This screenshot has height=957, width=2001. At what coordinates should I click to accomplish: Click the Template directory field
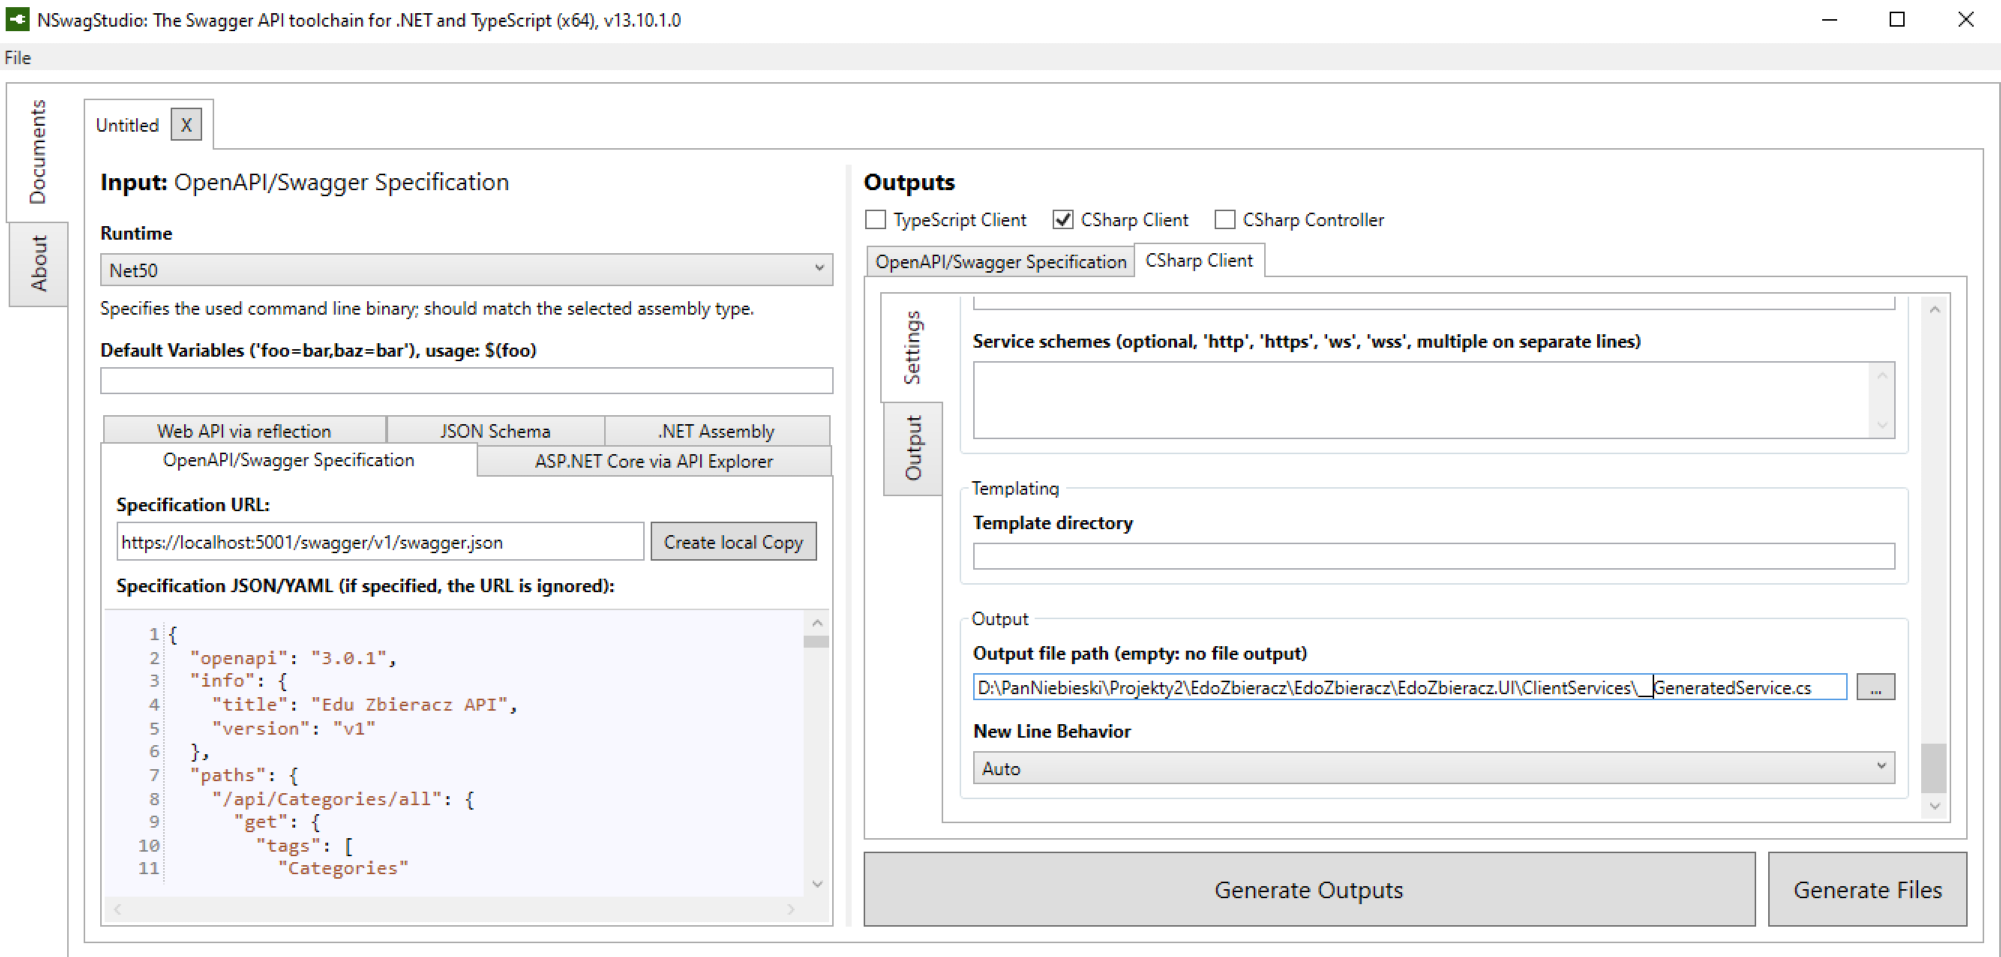1433,556
